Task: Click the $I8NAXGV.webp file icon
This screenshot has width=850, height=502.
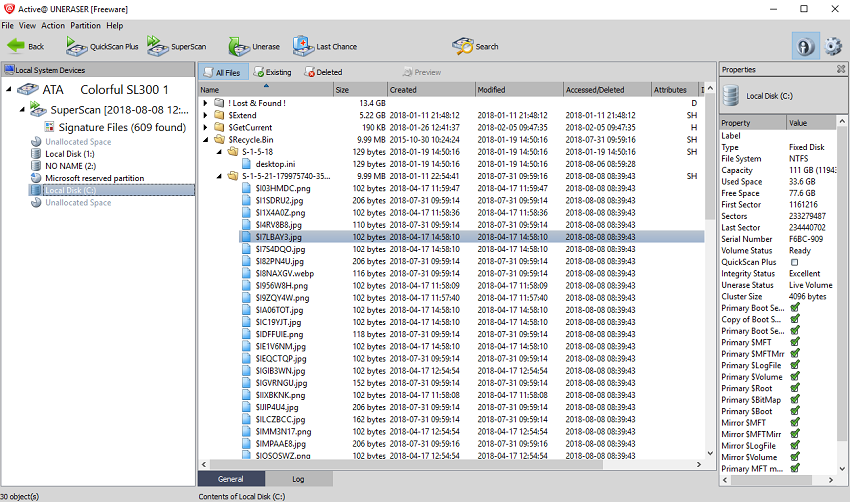Action: point(246,273)
